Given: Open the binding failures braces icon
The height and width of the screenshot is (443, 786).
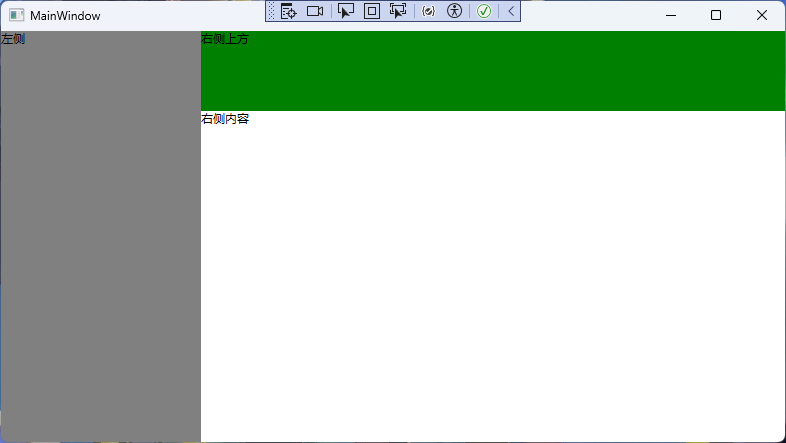Looking at the screenshot, I should (428, 11).
